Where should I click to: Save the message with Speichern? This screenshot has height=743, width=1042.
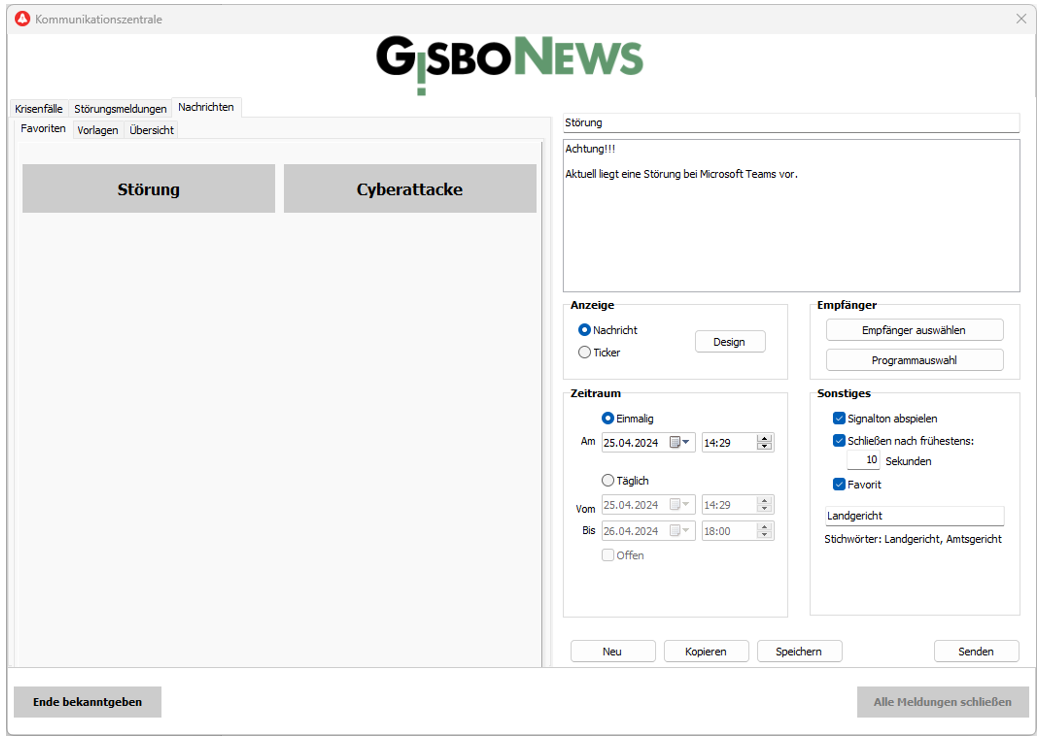coord(799,651)
